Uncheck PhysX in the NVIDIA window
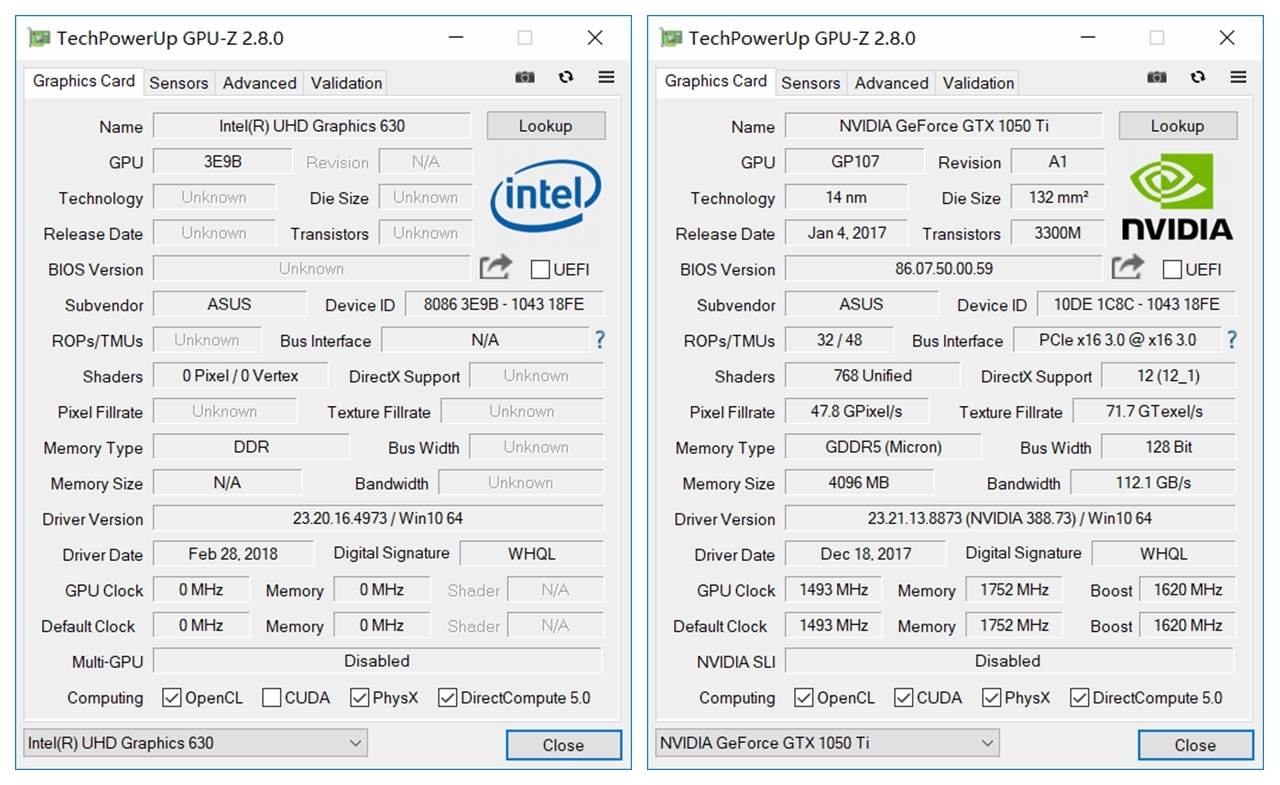Screen dimensions: 1280x785 coord(992,698)
